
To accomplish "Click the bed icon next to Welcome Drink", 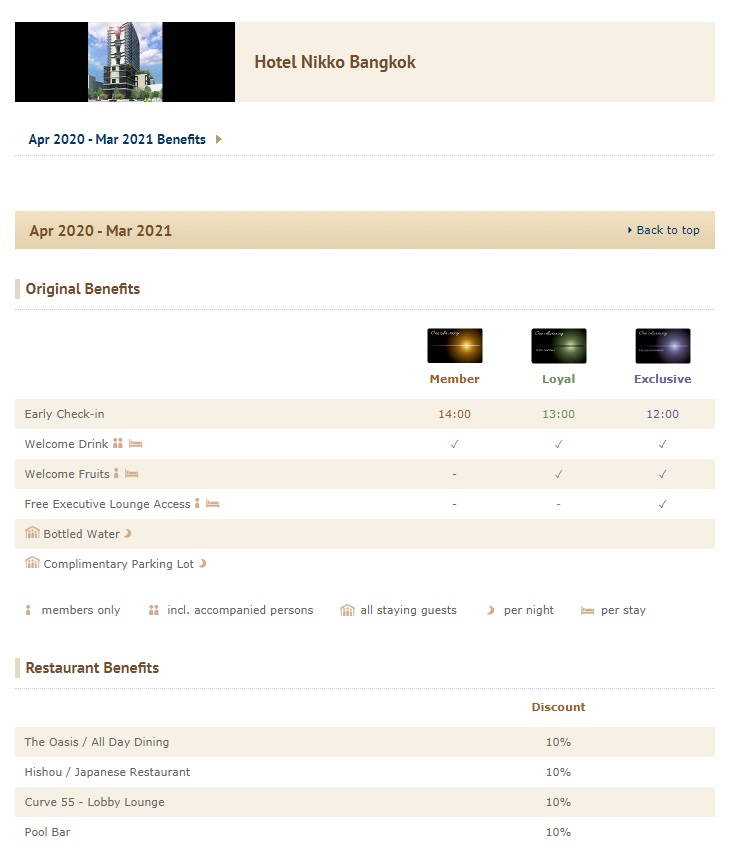I will [x=136, y=444].
